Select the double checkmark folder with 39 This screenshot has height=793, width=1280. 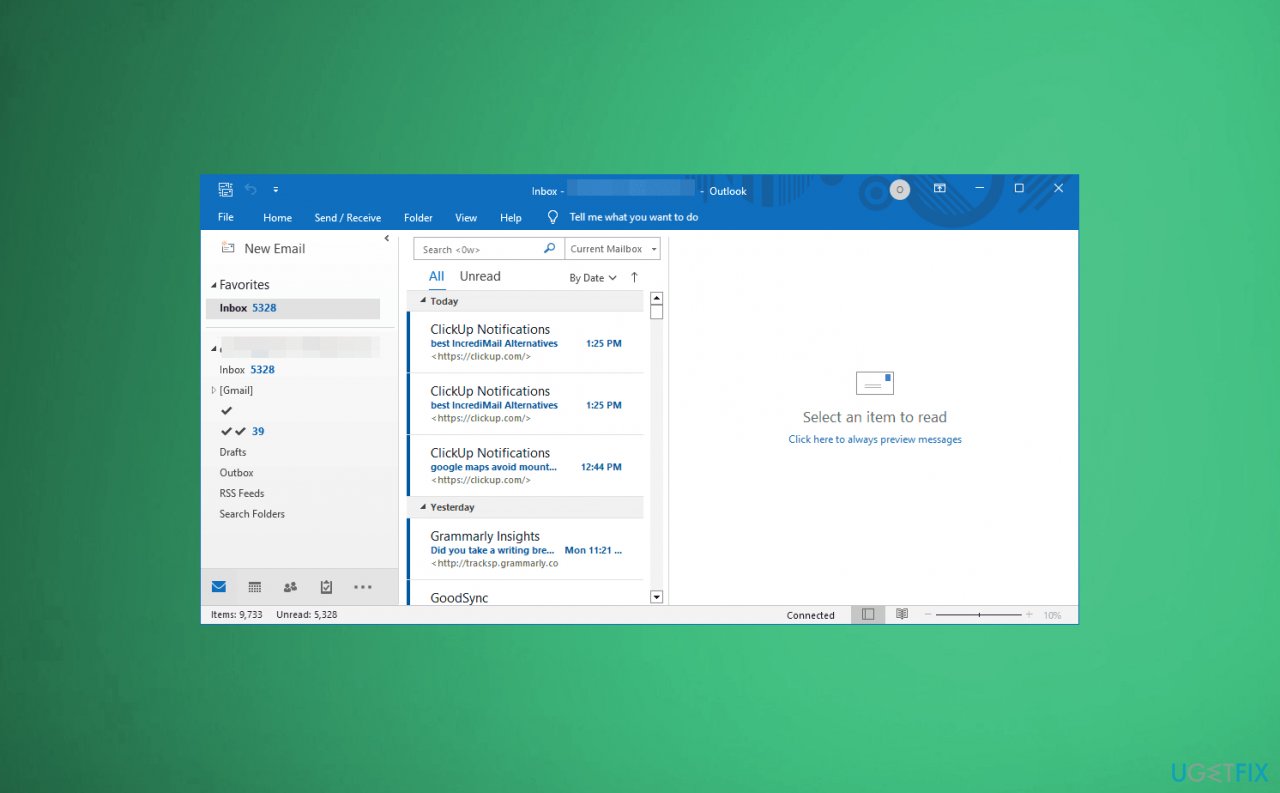tap(242, 431)
